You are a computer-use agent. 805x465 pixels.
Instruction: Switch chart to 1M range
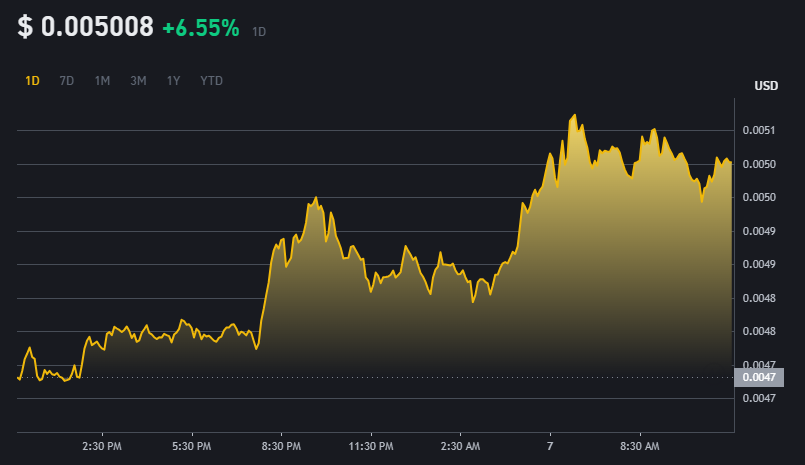[x=102, y=81]
